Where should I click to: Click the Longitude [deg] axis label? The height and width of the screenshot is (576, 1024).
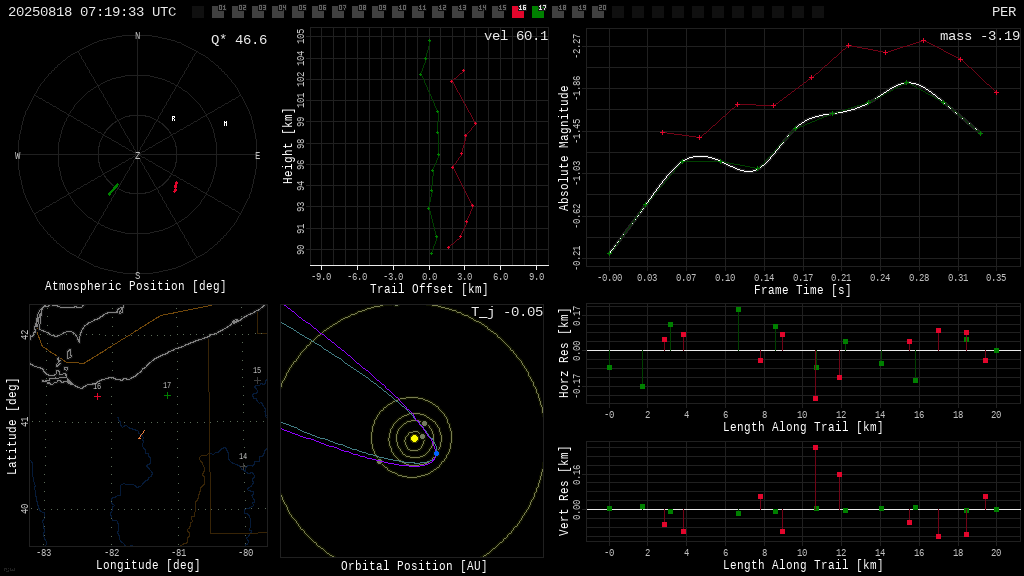pyautogui.click(x=148, y=565)
